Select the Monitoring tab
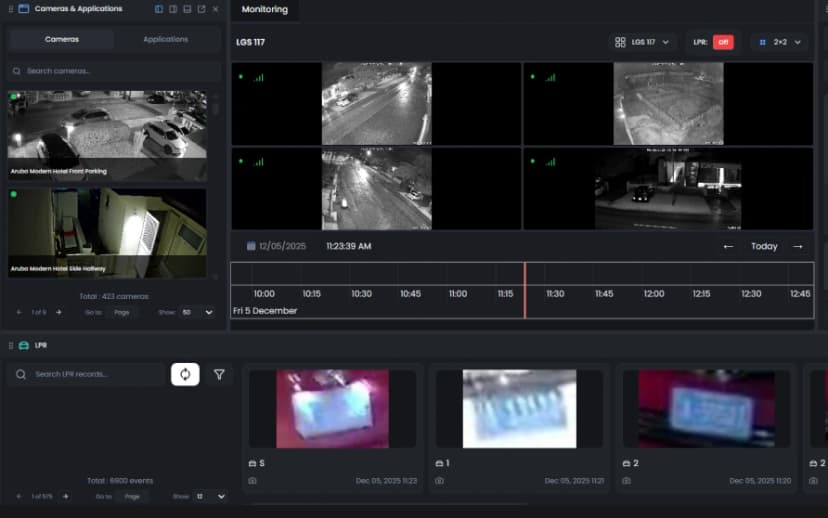 click(x=265, y=10)
